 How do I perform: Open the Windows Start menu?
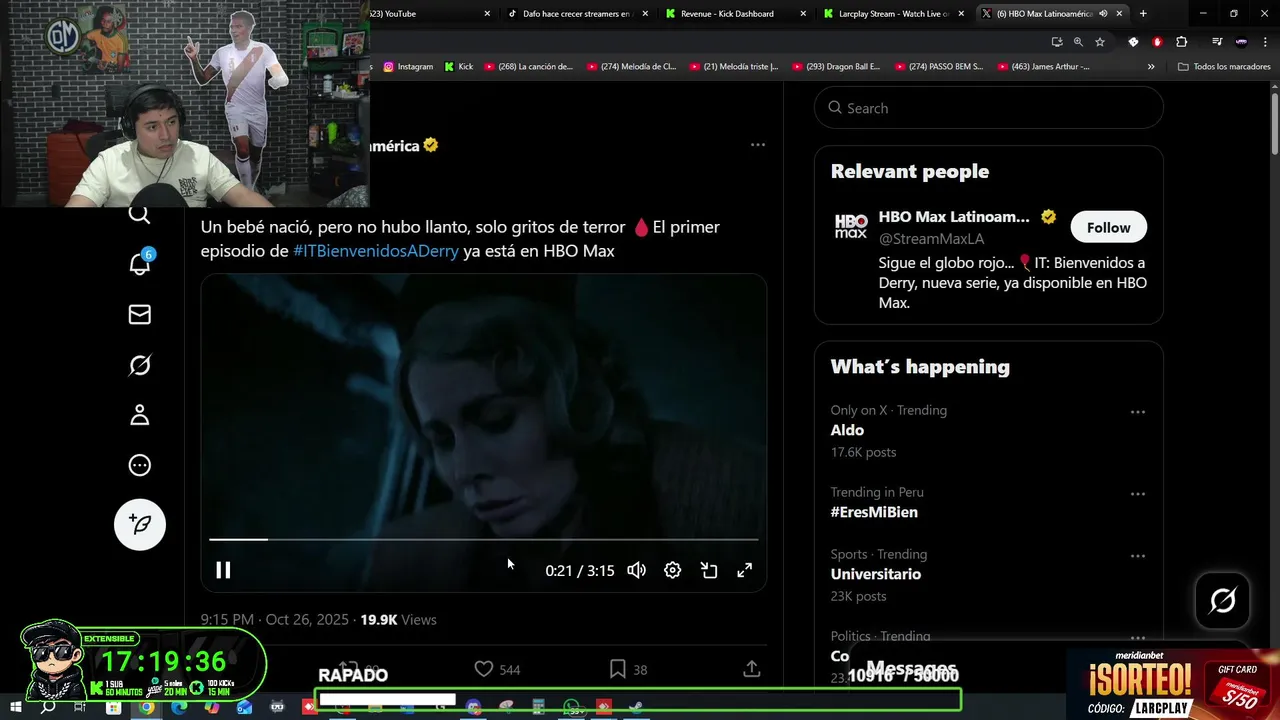click(x=16, y=707)
